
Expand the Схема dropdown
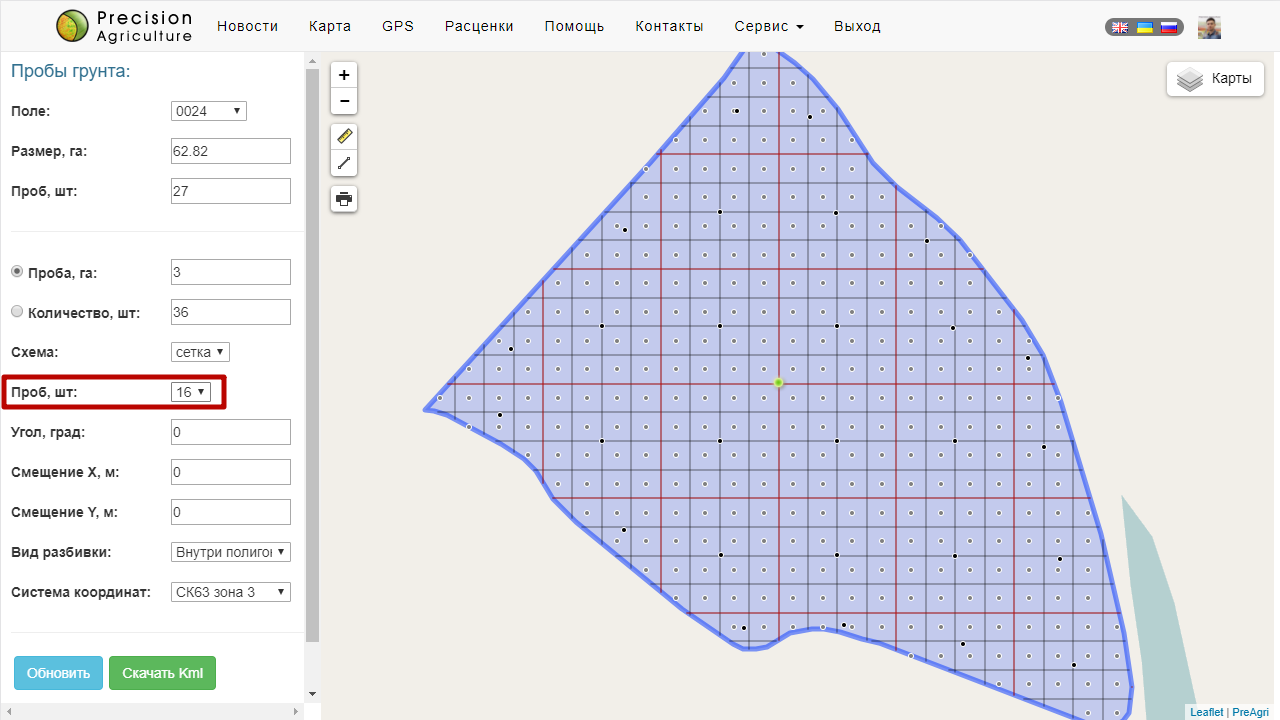[x=201, y=352]
